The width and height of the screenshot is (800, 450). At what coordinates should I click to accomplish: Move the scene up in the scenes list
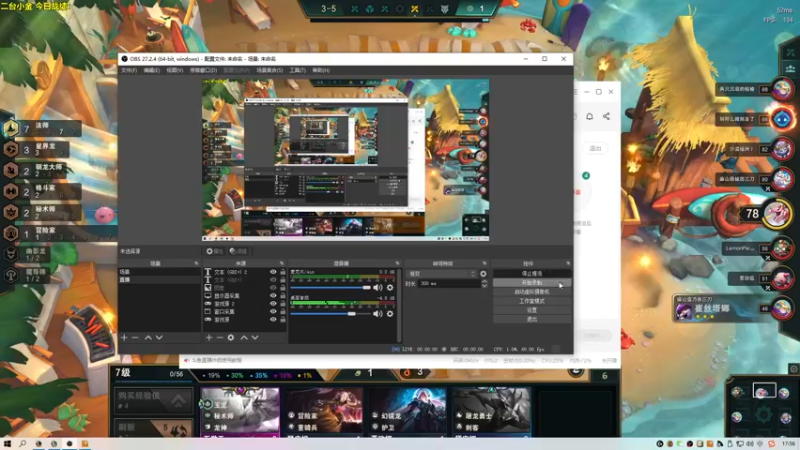point(148,337)
